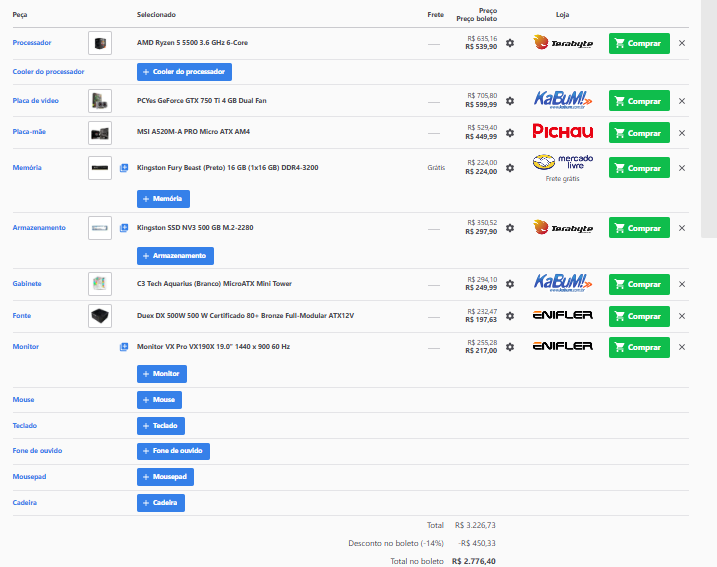
Task: Click the Aquarius case thumbnail
Action: (100, 284)
